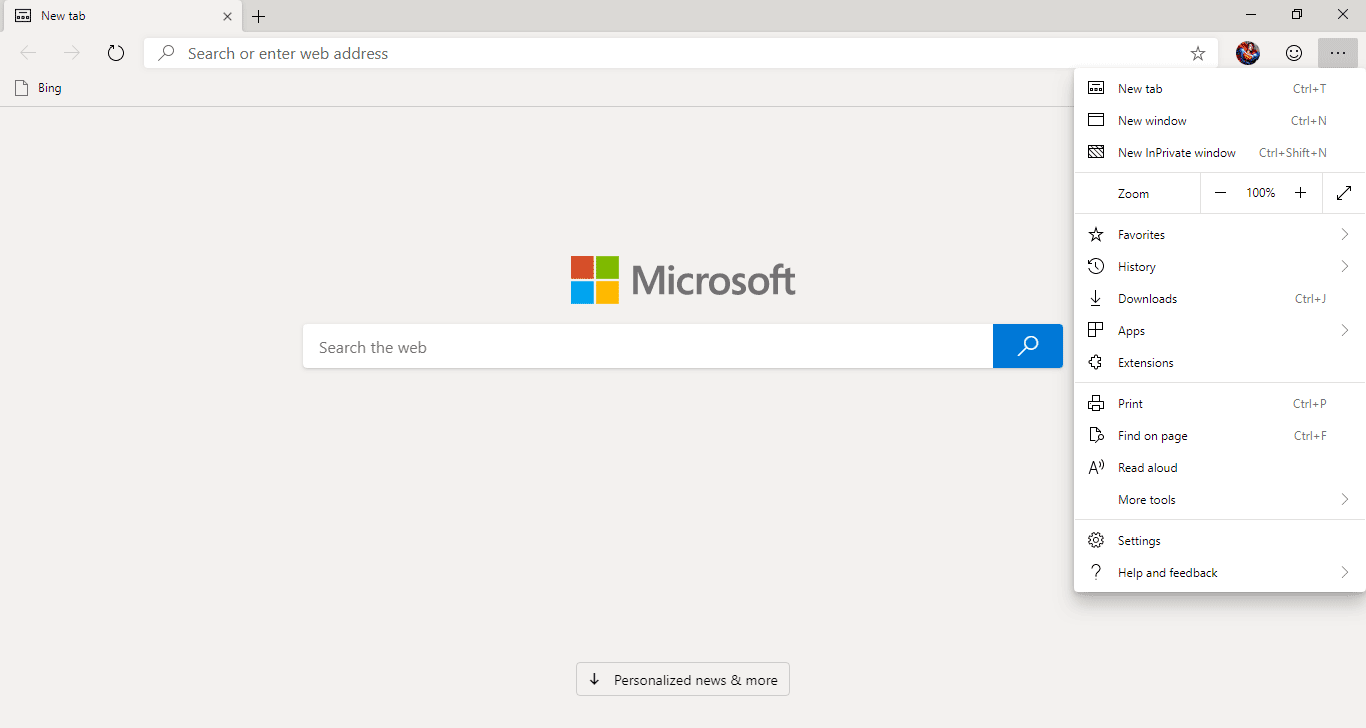
Task: Choose New InPrivate window
Action: [x=1219, y=152]
